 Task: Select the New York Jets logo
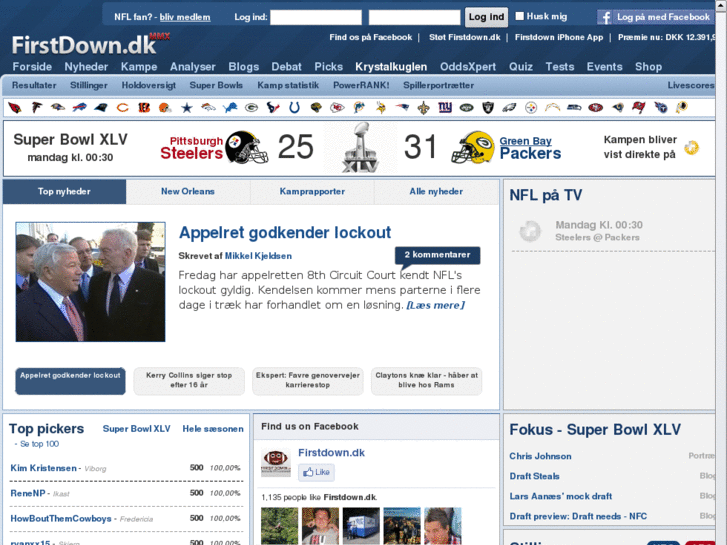[466, 108]
